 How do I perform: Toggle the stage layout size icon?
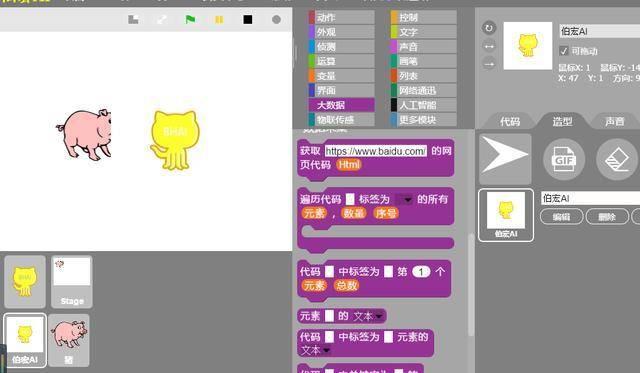pyautogui.click(x=133, y=19)
